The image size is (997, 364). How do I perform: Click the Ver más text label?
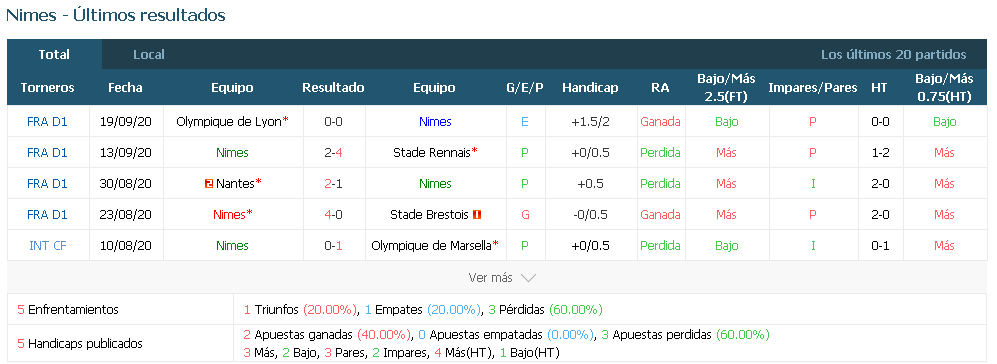[490, 278]
